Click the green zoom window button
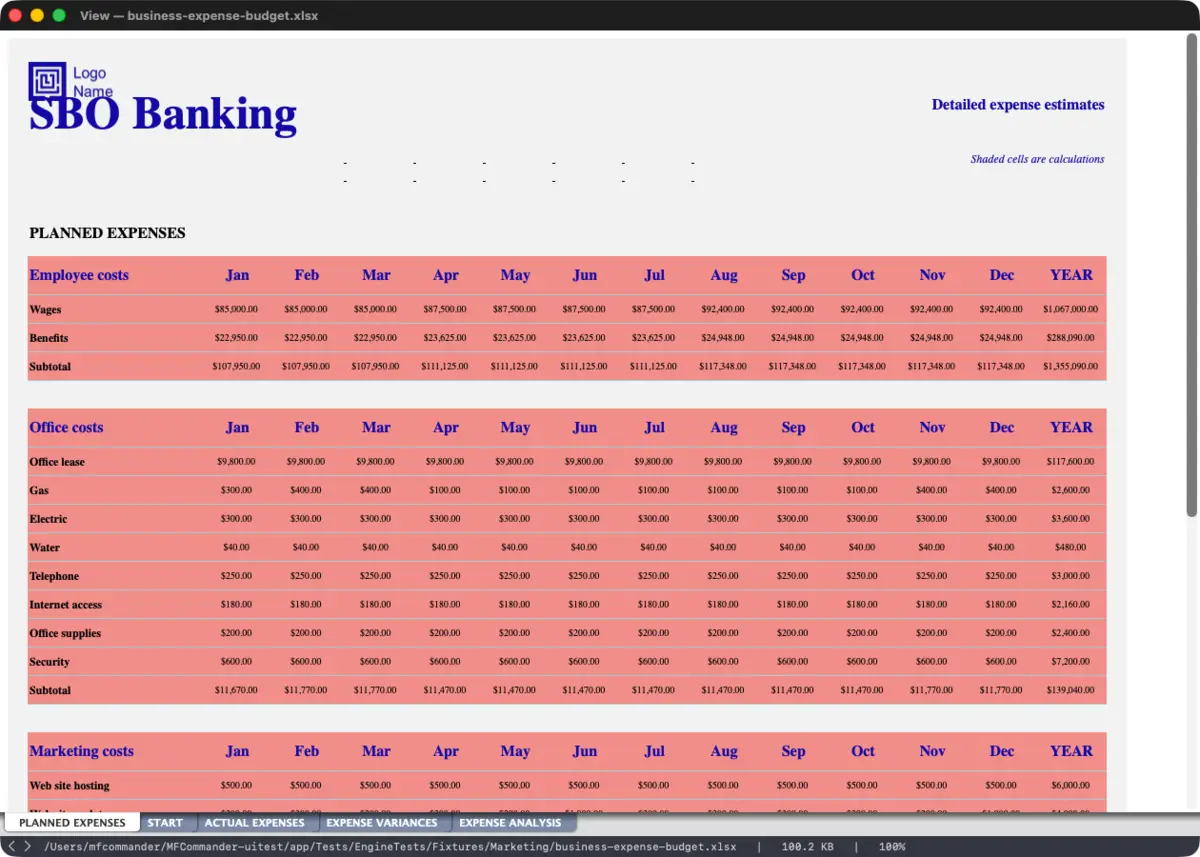Image resolution: width=1200 pixels, height=857 pixels. 59,15
